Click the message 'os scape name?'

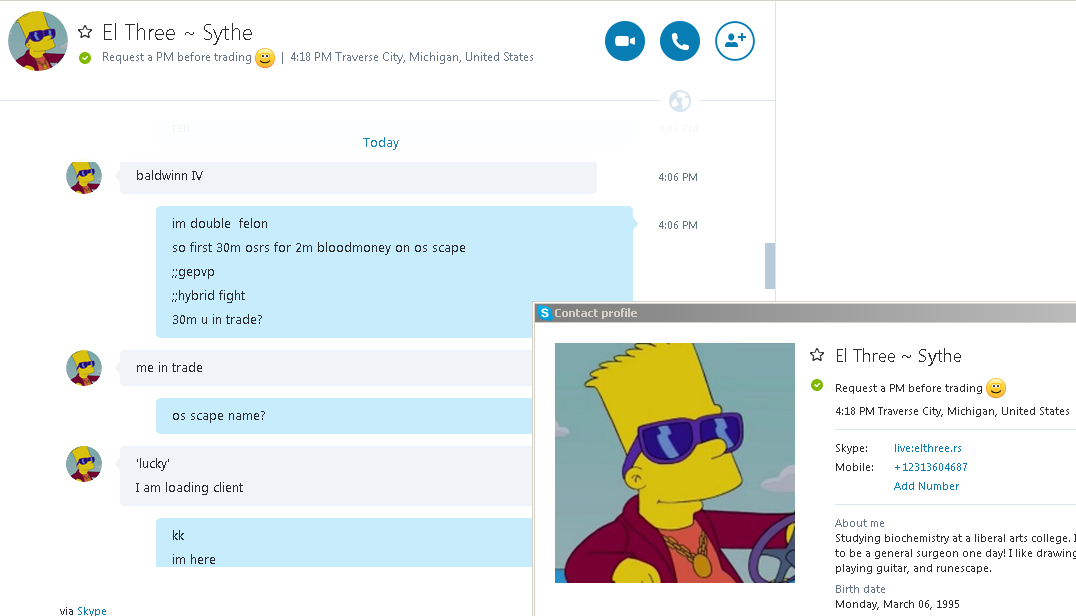[x=218, y=416]
